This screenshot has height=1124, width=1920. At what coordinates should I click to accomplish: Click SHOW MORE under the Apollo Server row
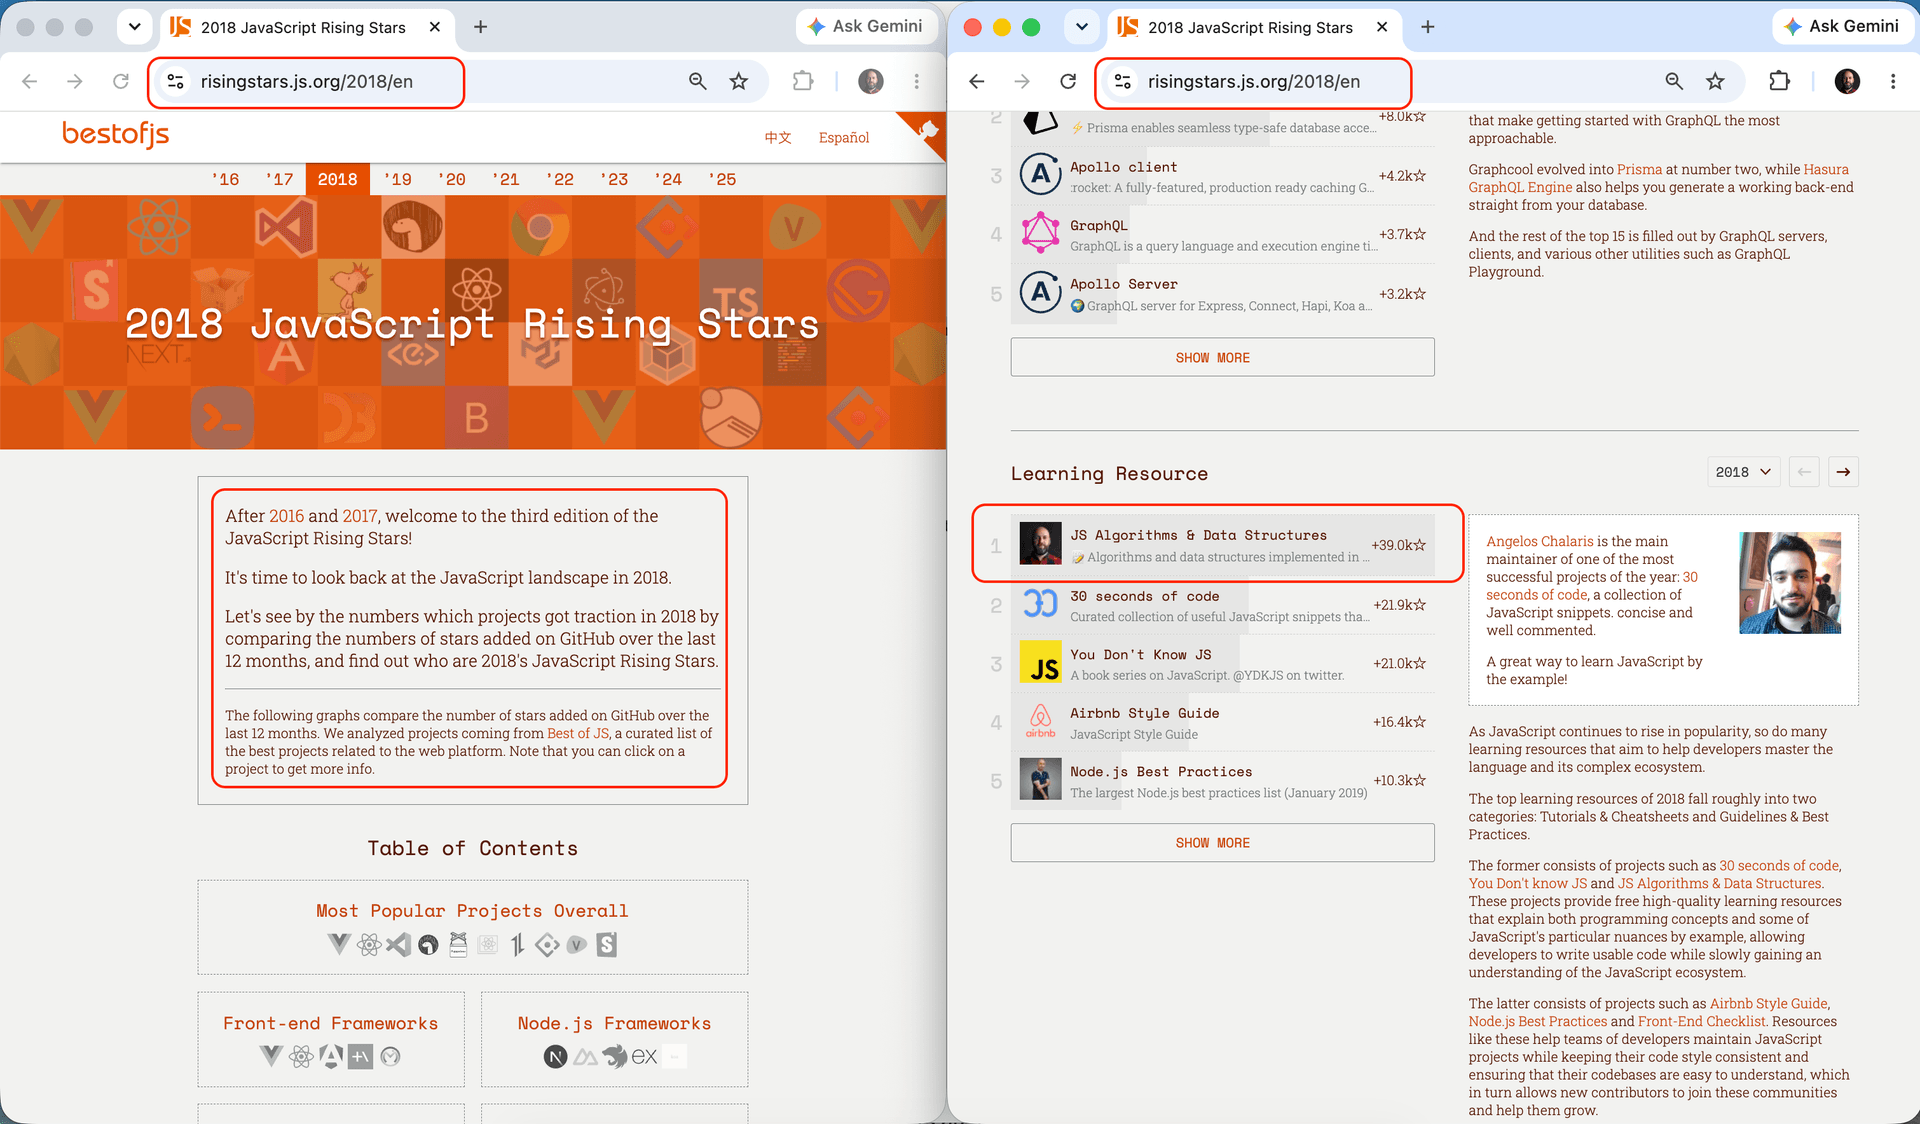1222,357
